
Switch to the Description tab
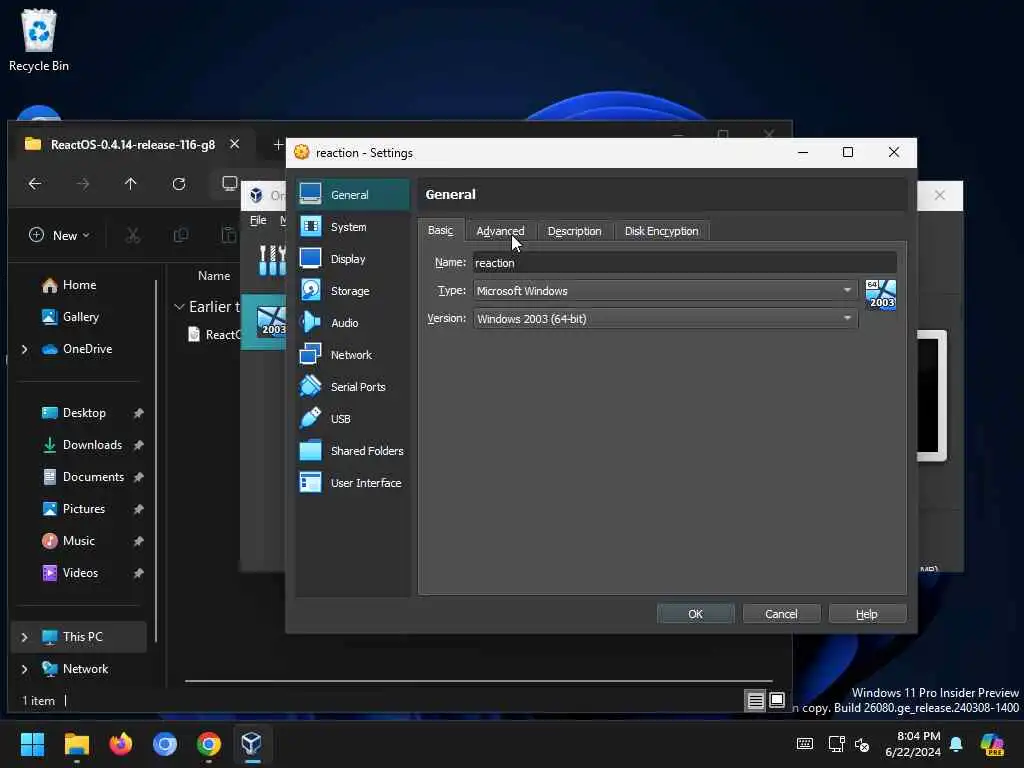(x=575, y=231)
